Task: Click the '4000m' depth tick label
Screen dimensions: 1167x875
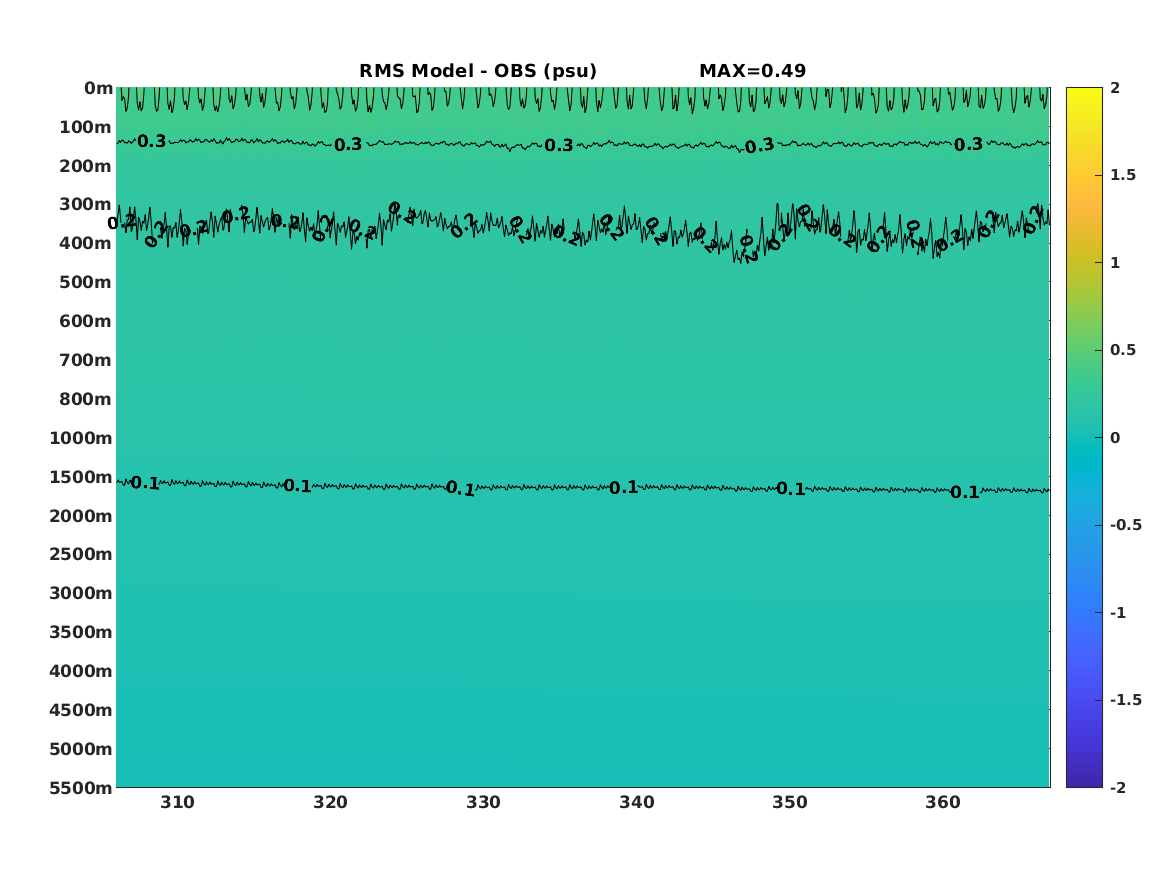Action: 80,671
